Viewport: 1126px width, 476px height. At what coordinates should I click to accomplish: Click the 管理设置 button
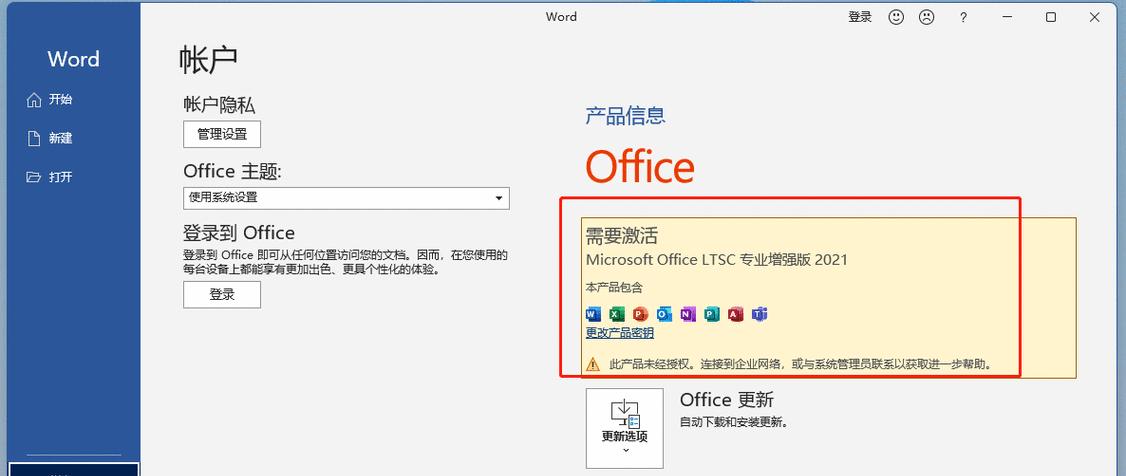coord(222,134)
